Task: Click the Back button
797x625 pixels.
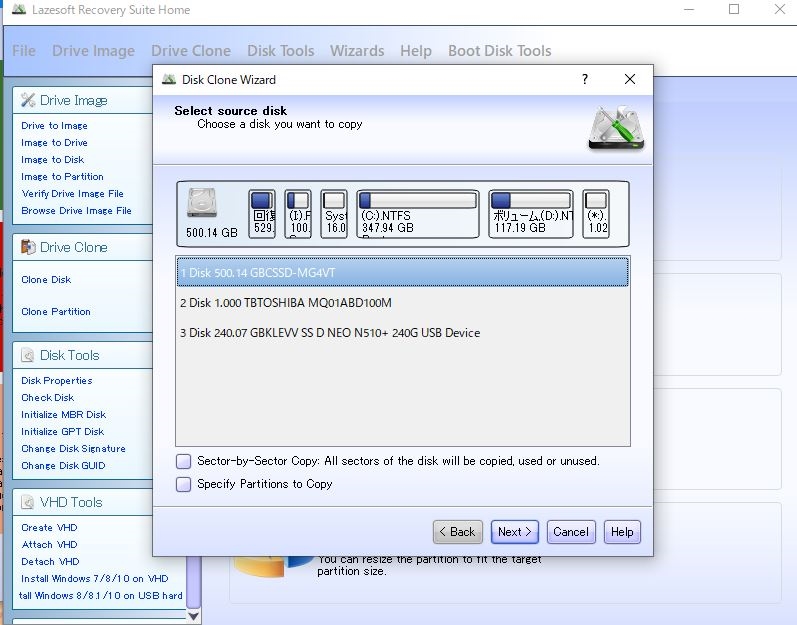Action: (x=457, y=532)
